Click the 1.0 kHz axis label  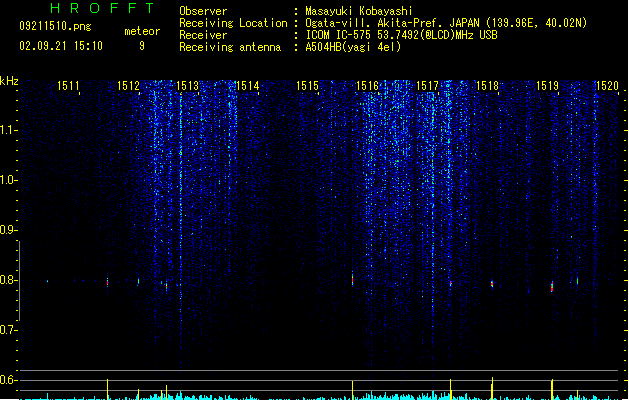click(x=8, y=180)
